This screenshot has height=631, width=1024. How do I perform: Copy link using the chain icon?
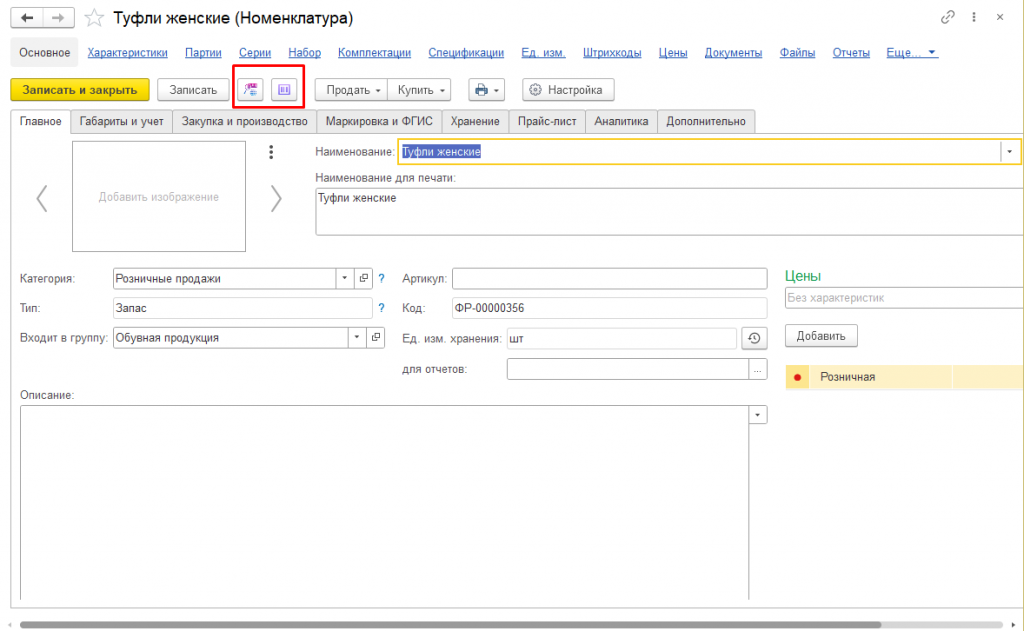click(948, 17)
